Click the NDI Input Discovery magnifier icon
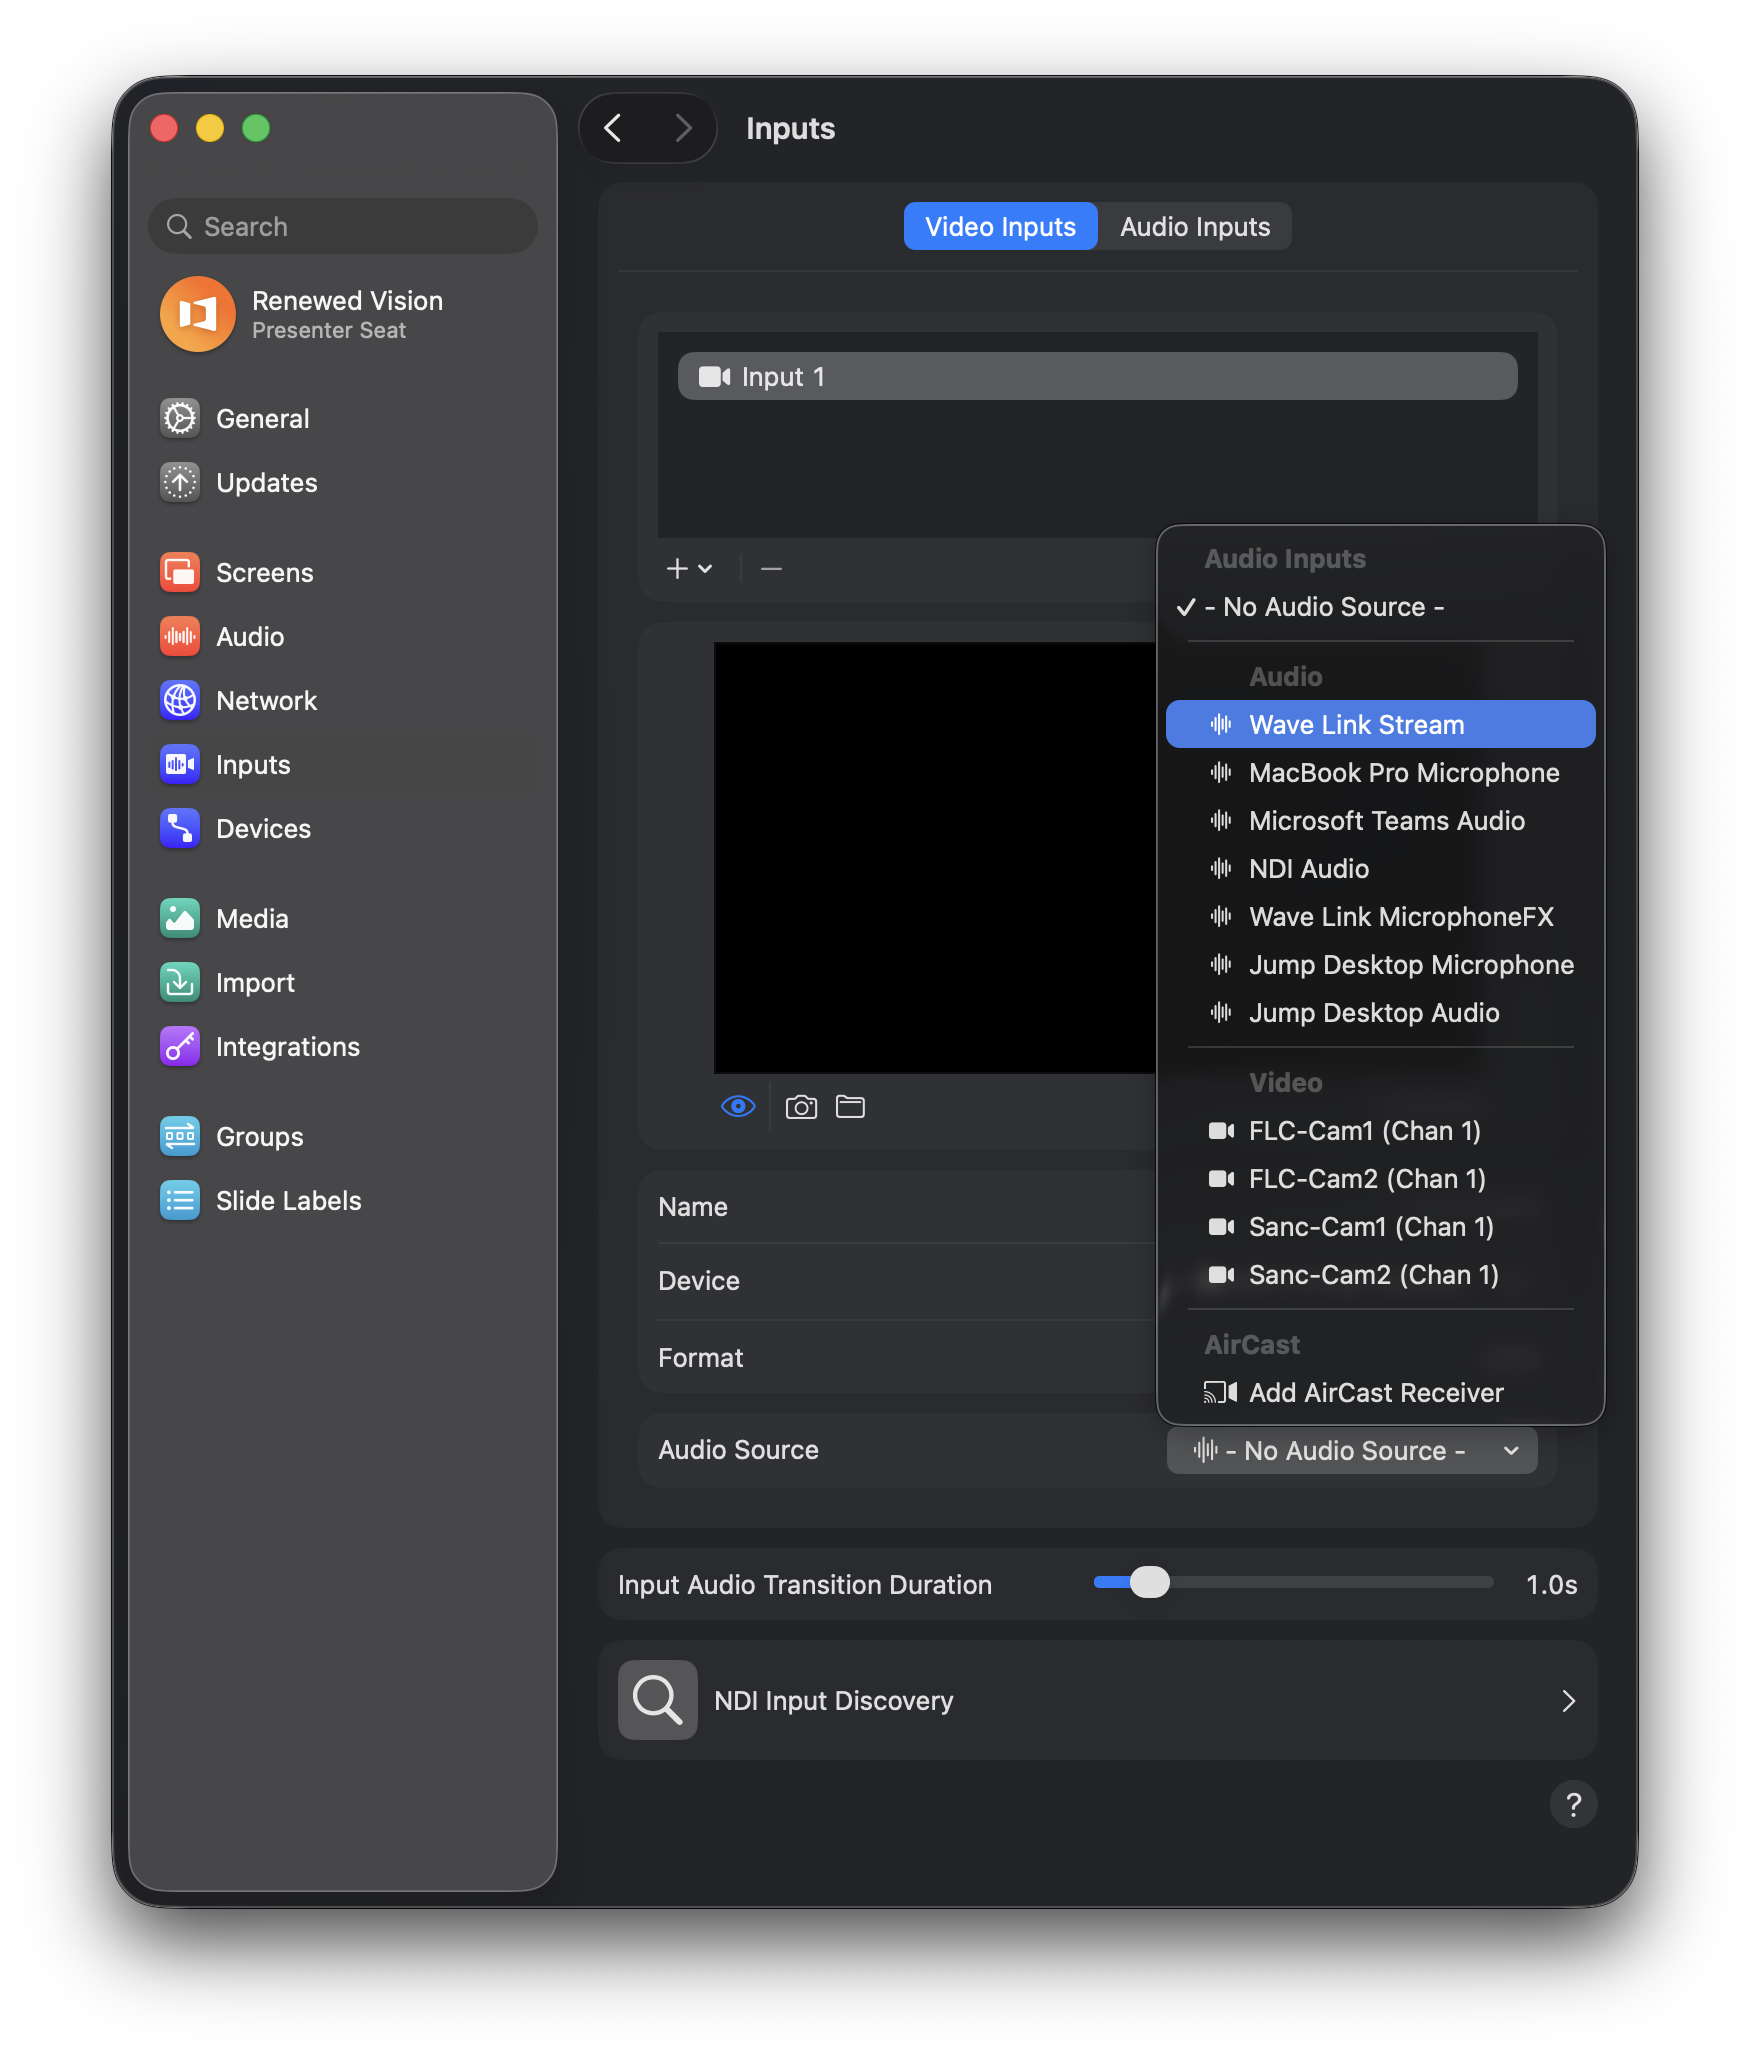Viewport: 1750px width, 2056px height. click(x=658, y=1700)
